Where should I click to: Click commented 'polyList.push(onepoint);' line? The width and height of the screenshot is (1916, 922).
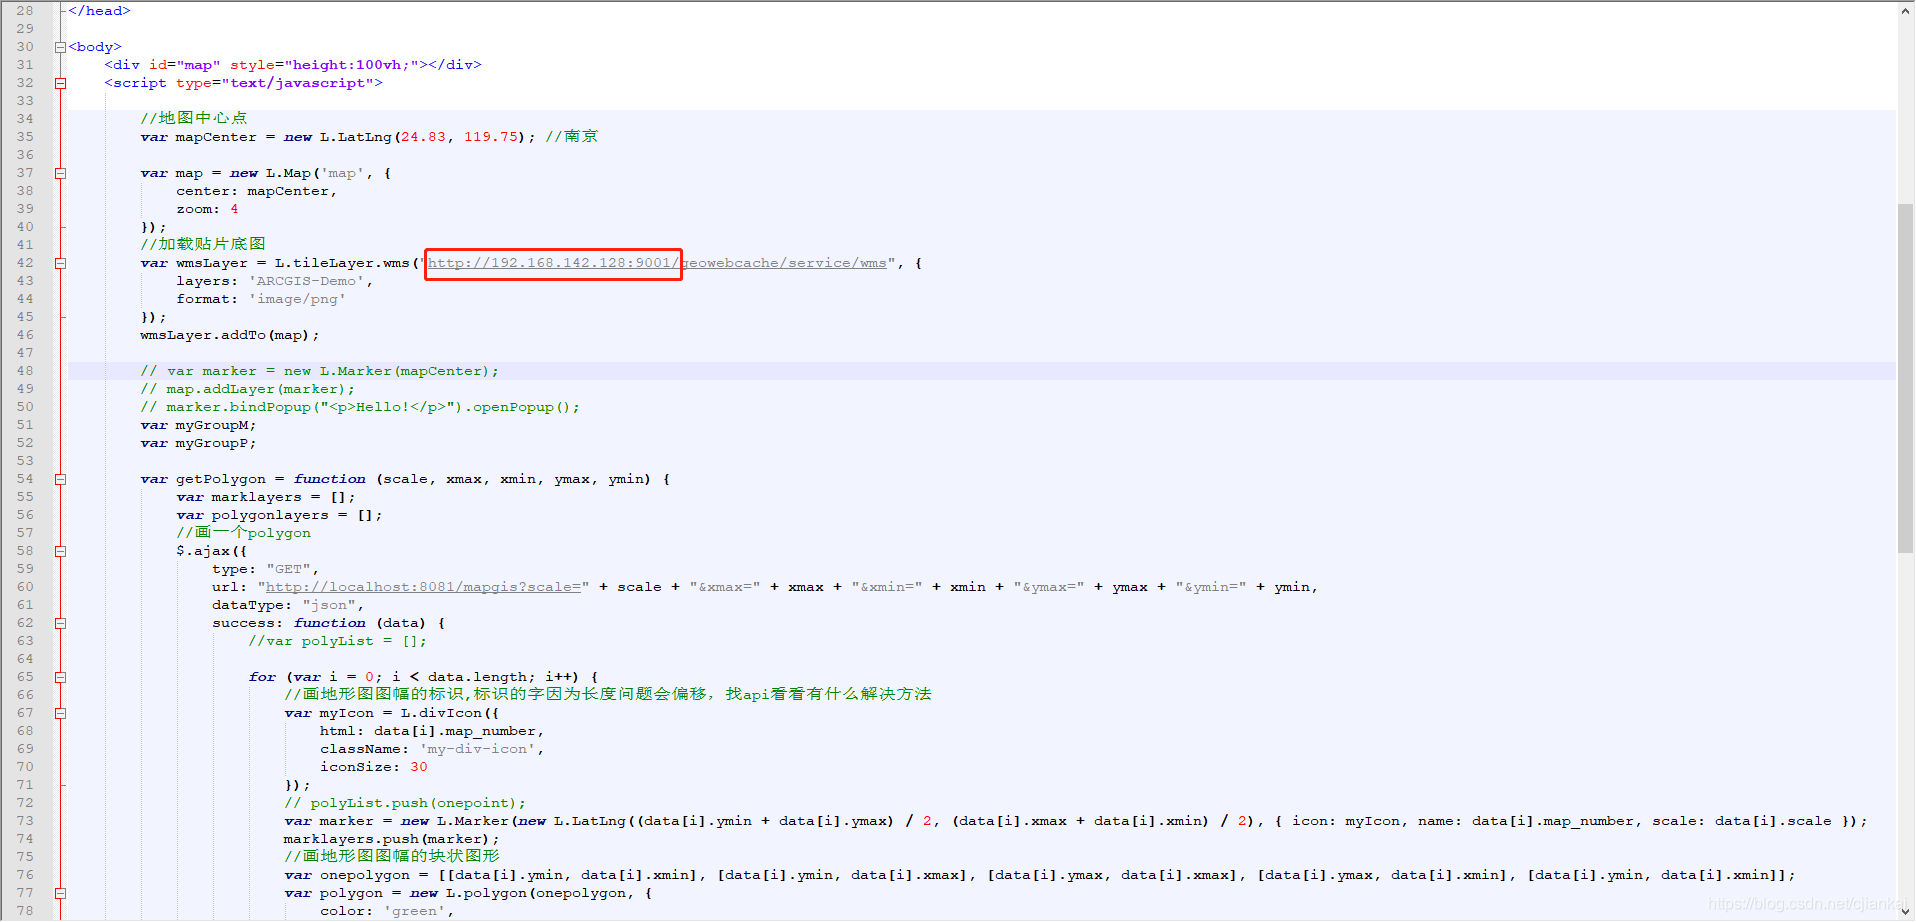pyautogui.click(x=405, y=803)
